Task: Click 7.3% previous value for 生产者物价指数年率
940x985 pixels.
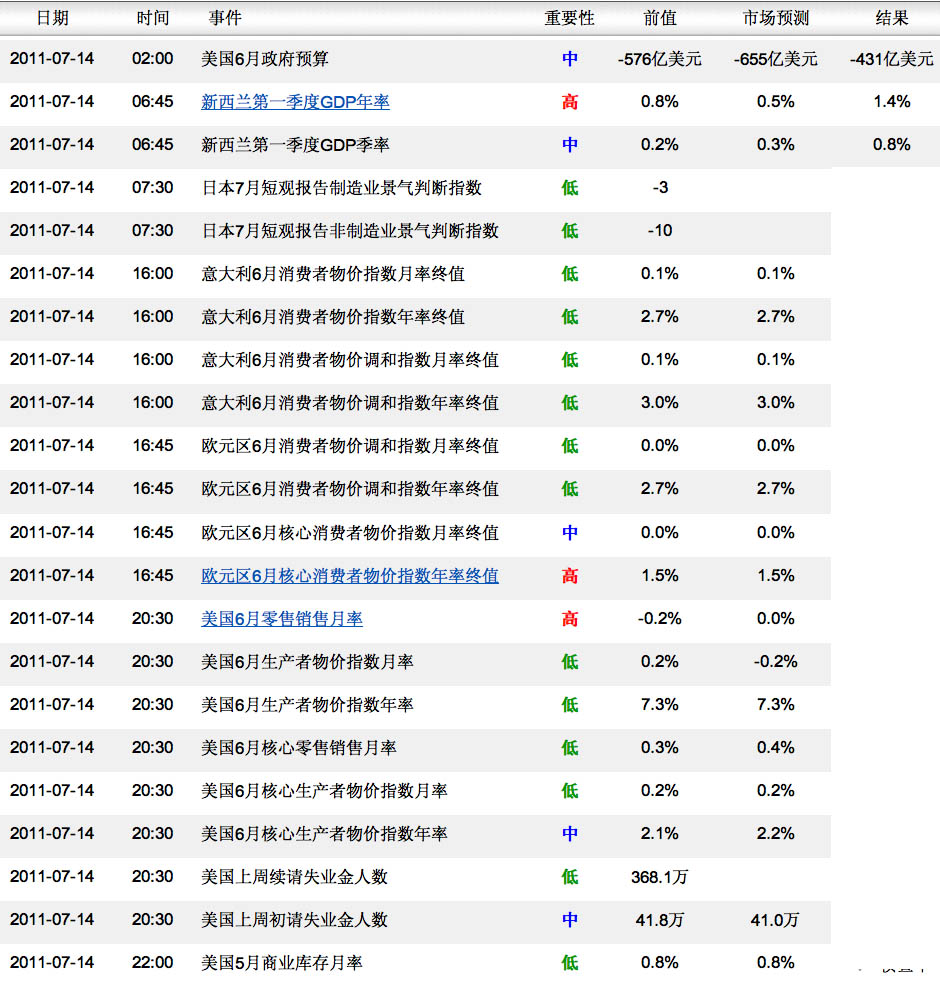Action: (660, 705)
